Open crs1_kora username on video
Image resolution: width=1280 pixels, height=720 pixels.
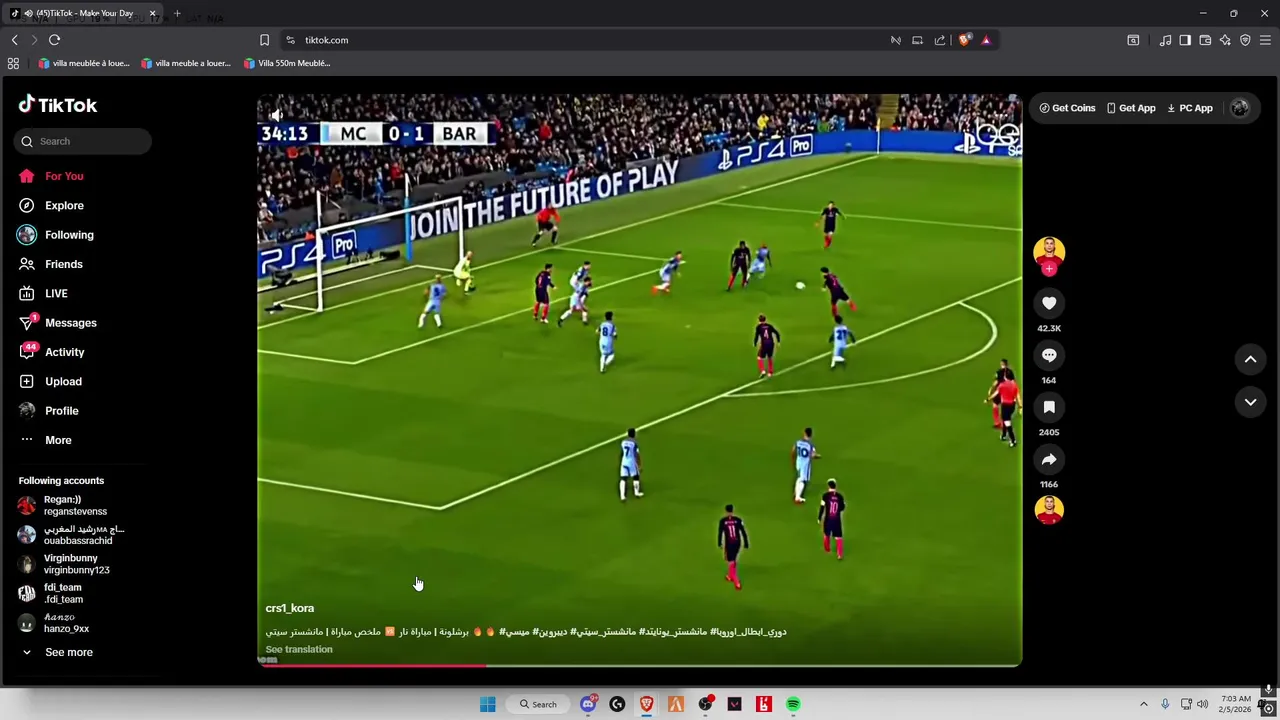point(289,608)
